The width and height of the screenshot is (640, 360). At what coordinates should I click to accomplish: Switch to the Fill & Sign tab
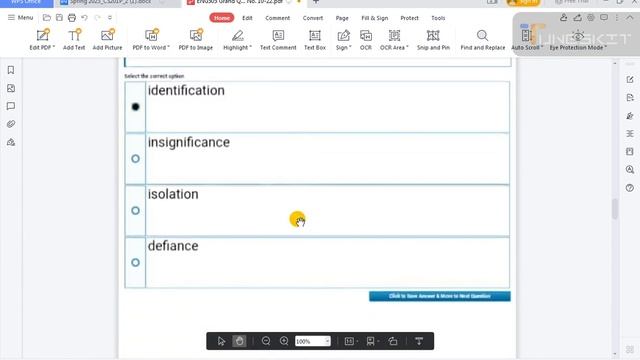pos(375,18)
